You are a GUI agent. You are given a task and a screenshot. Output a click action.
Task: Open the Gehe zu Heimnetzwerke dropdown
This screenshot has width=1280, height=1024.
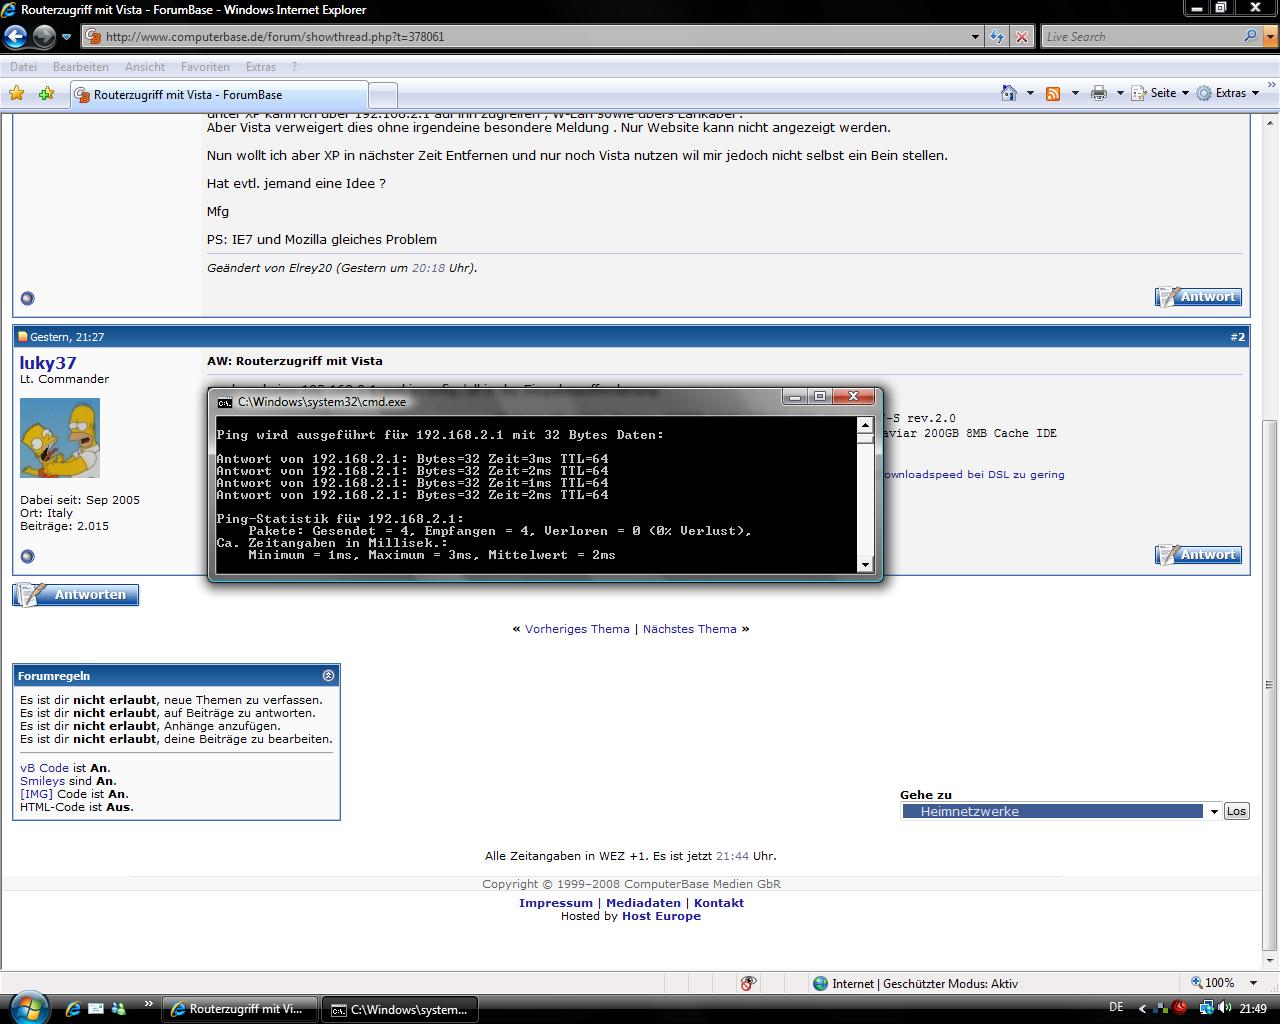coord(1060,811)
